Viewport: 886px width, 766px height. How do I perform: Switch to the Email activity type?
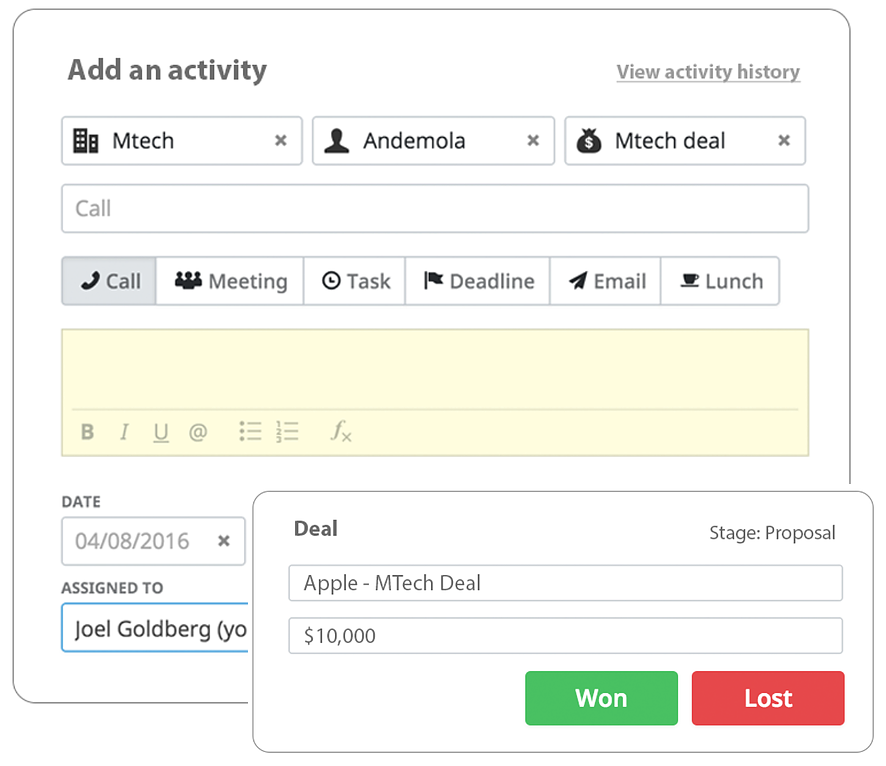click(x=606, y=281)
